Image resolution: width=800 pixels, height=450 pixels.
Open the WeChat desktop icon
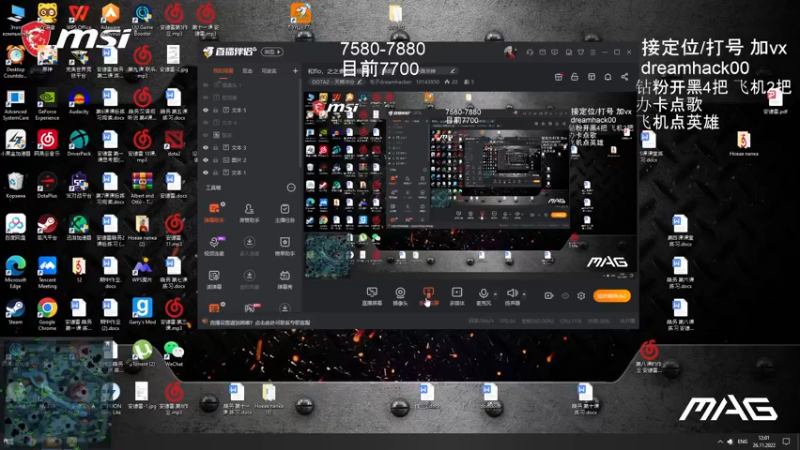(173, 354)
